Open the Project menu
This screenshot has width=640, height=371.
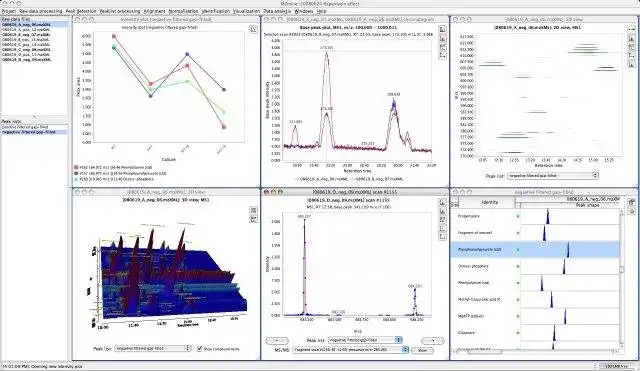pyautogui.click(x=8, y=11)
